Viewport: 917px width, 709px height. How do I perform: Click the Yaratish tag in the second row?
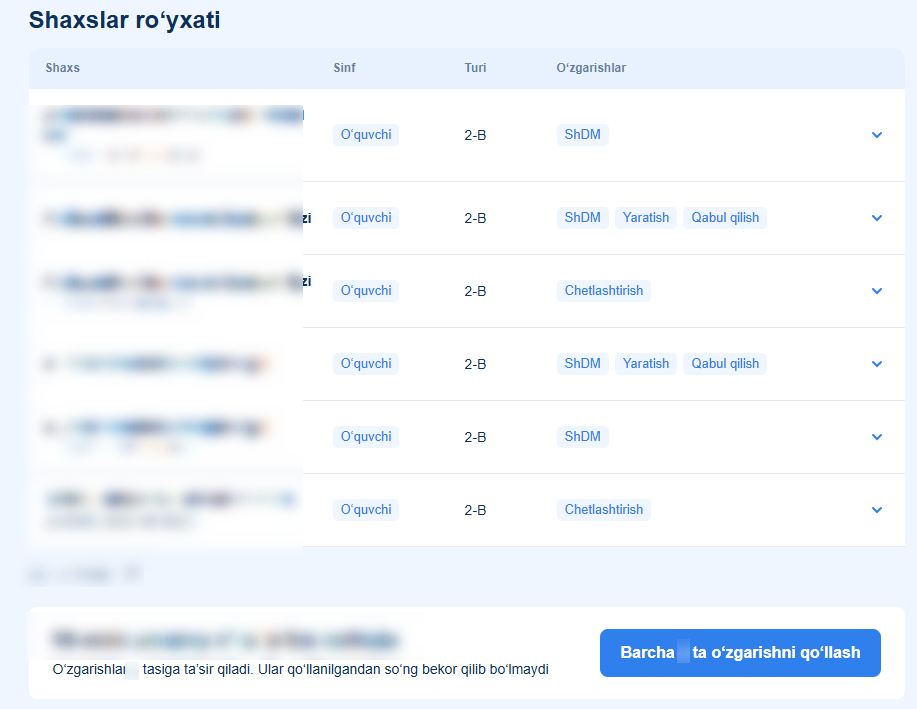[x=646, y=218]
